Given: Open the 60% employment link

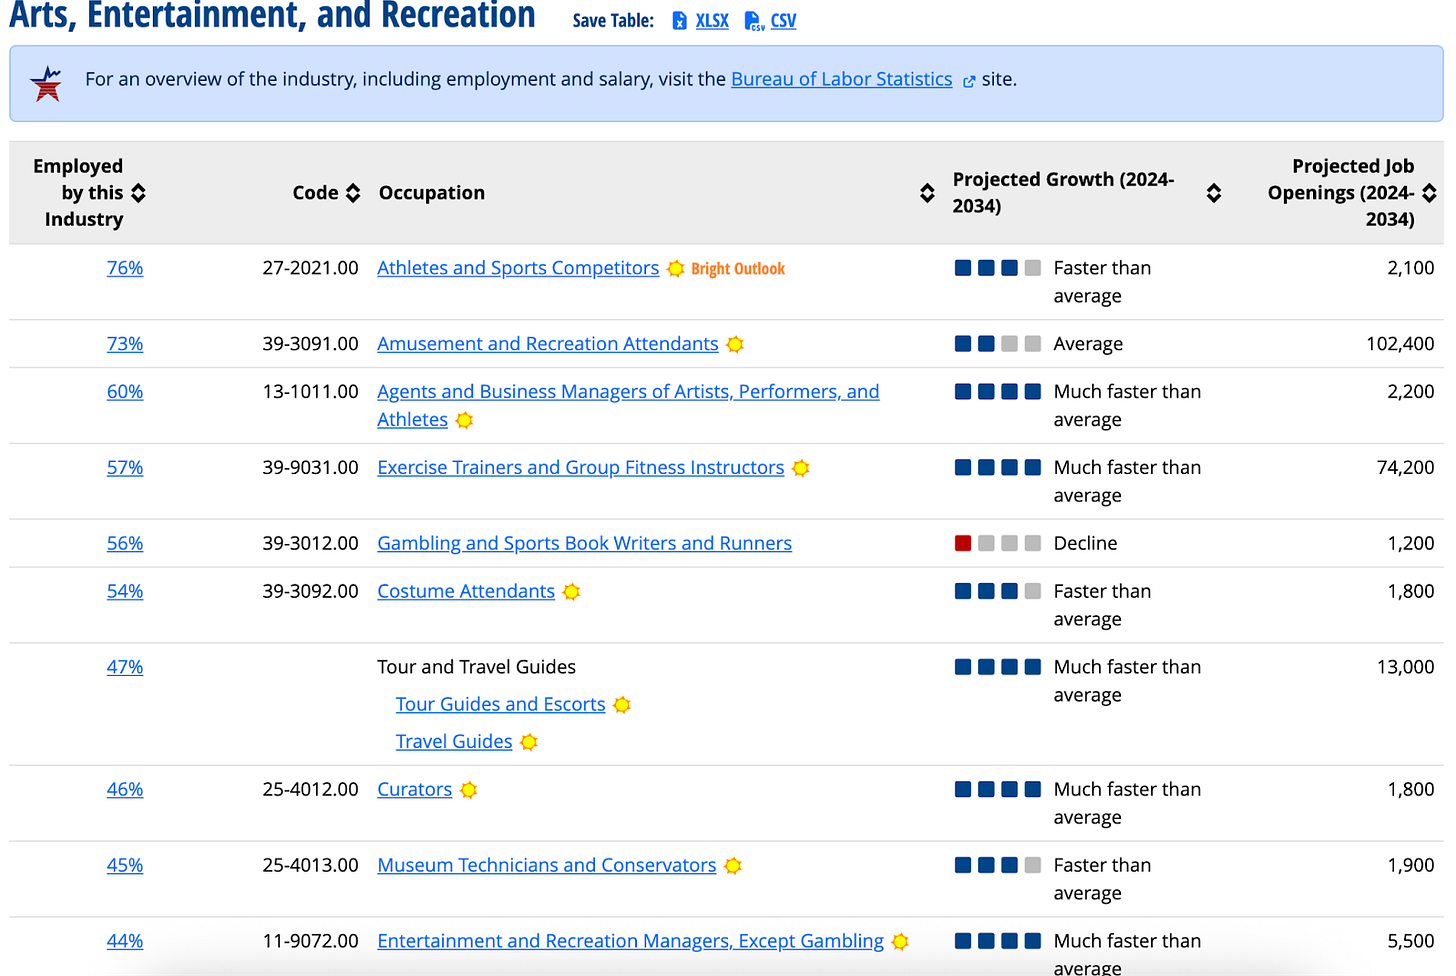Looking at the screenshot, I should (125, 392).
